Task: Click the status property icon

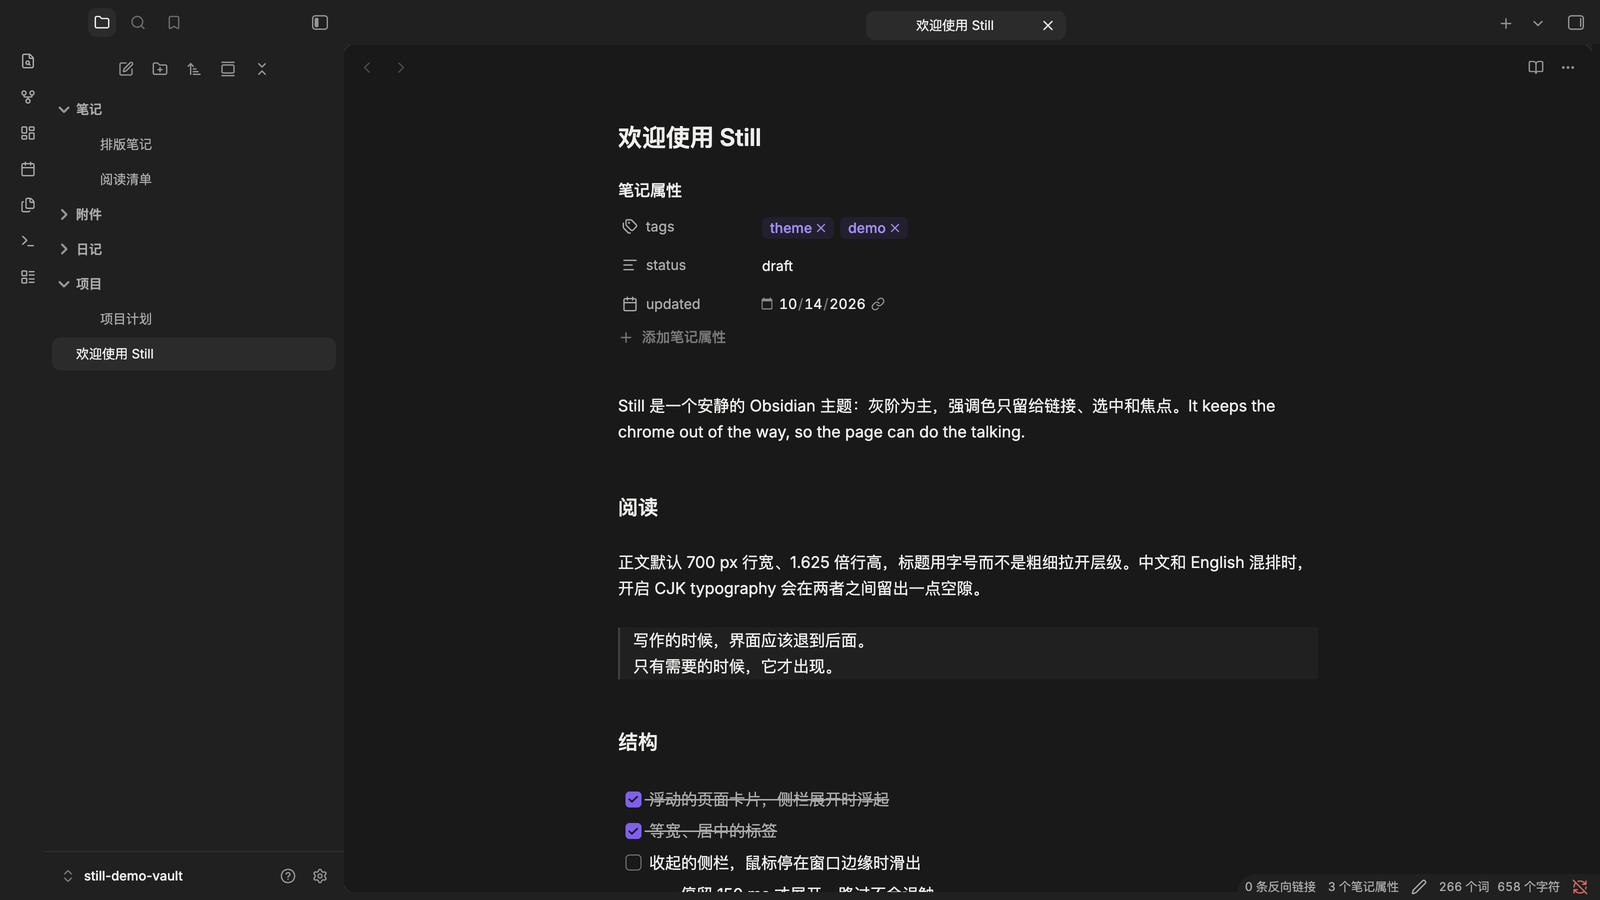Action: click(x=629, y=265)
